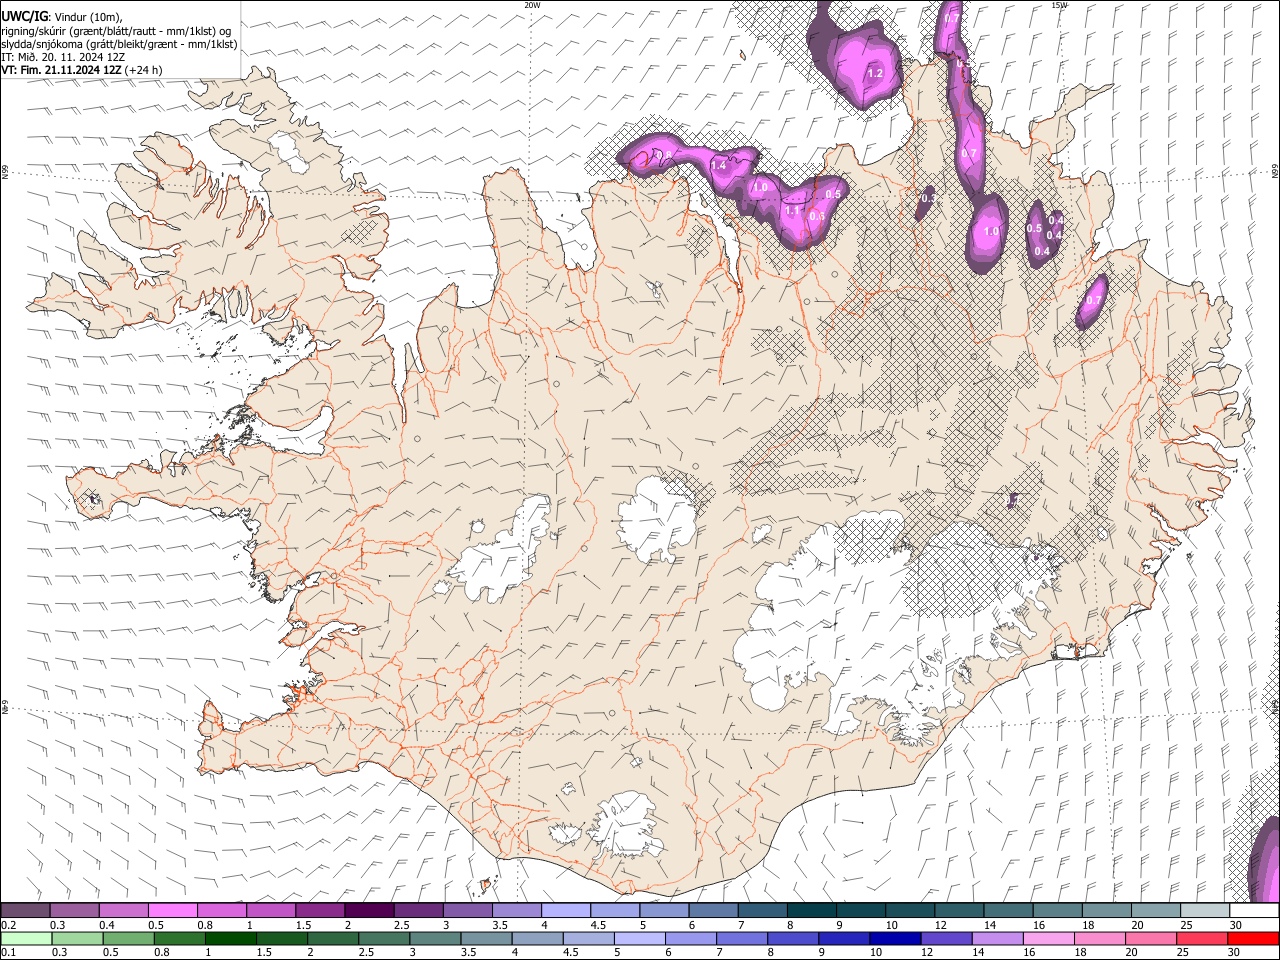Click the deep blue rain swatch at 10
This screenshot has height=960, width=1280.
(894, 939)
